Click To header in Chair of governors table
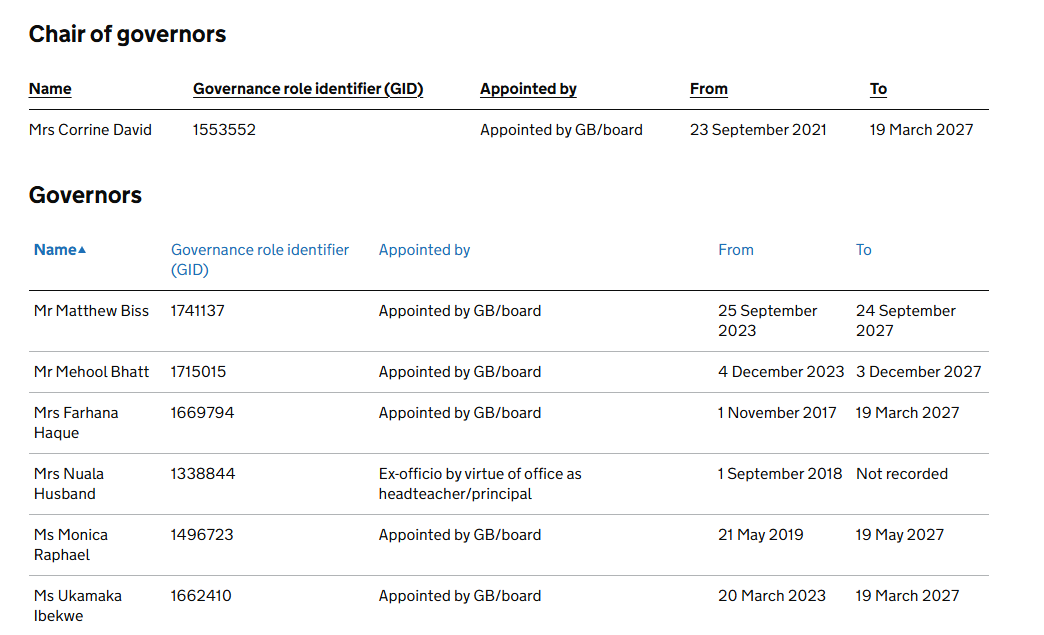This screenshot has height=635, width=1044. click(878, 89)
